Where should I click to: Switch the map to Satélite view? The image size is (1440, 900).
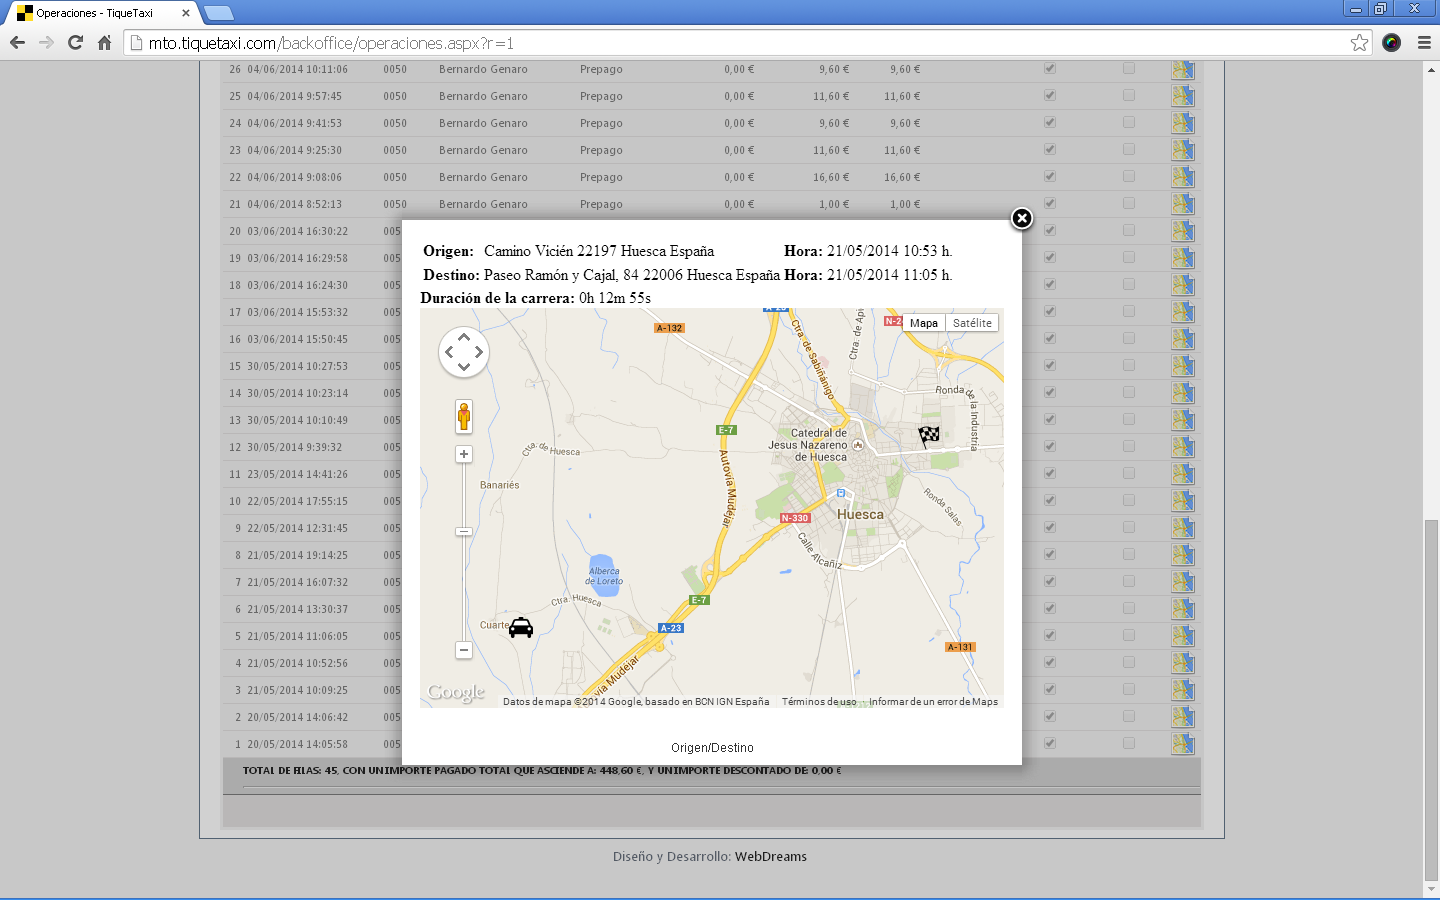[x=972, y=323]
